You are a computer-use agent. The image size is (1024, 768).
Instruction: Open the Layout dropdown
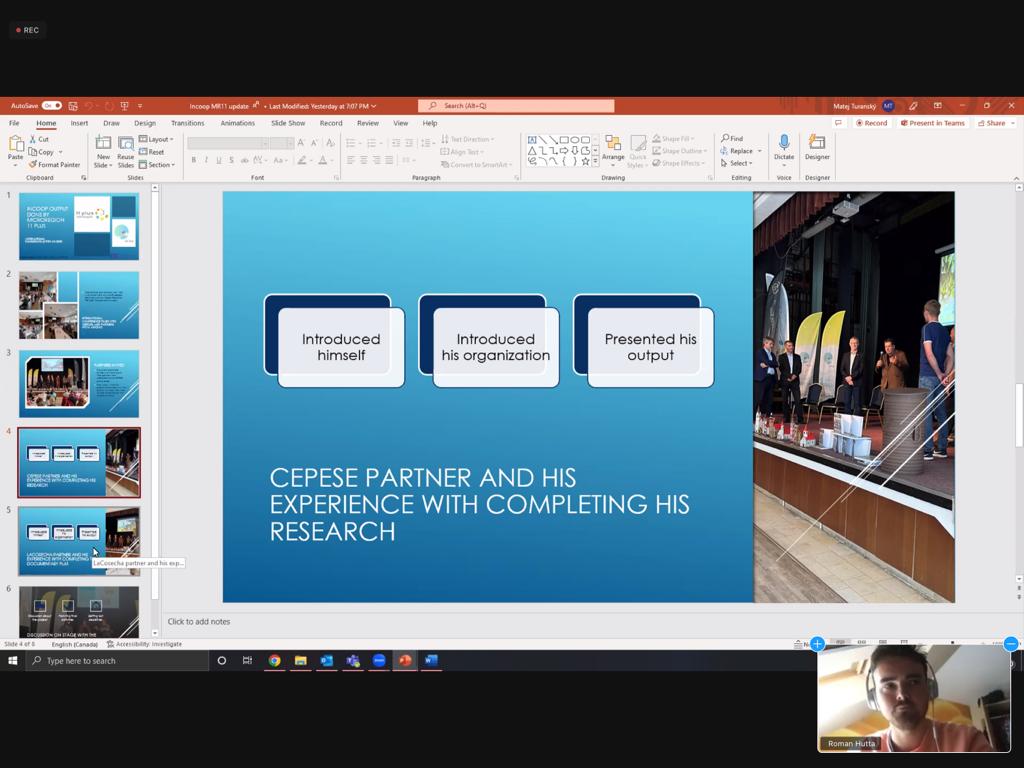[x=156, y=139]
